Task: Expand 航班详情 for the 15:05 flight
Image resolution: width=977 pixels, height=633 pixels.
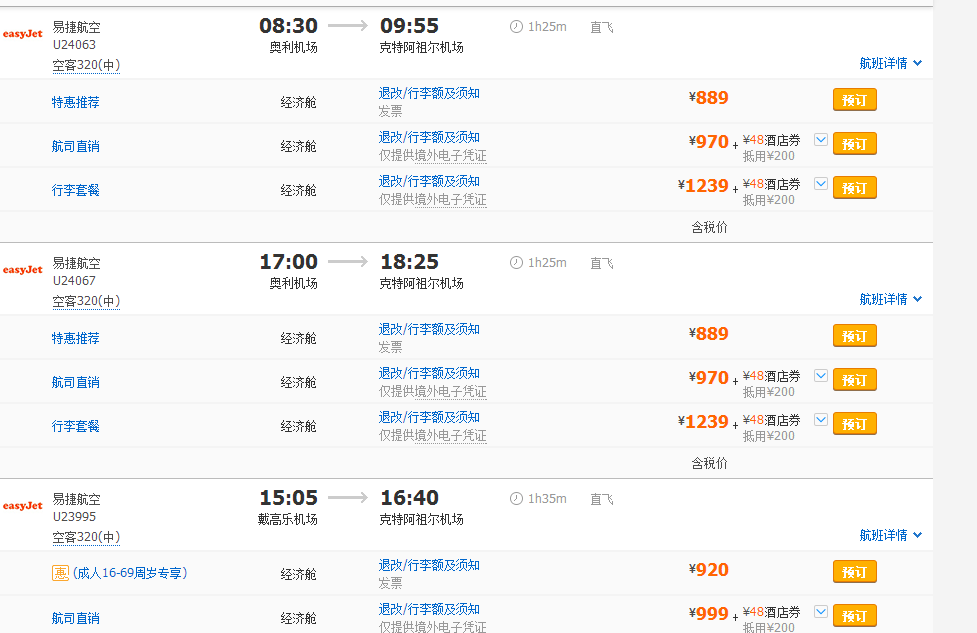Action: 890,535
